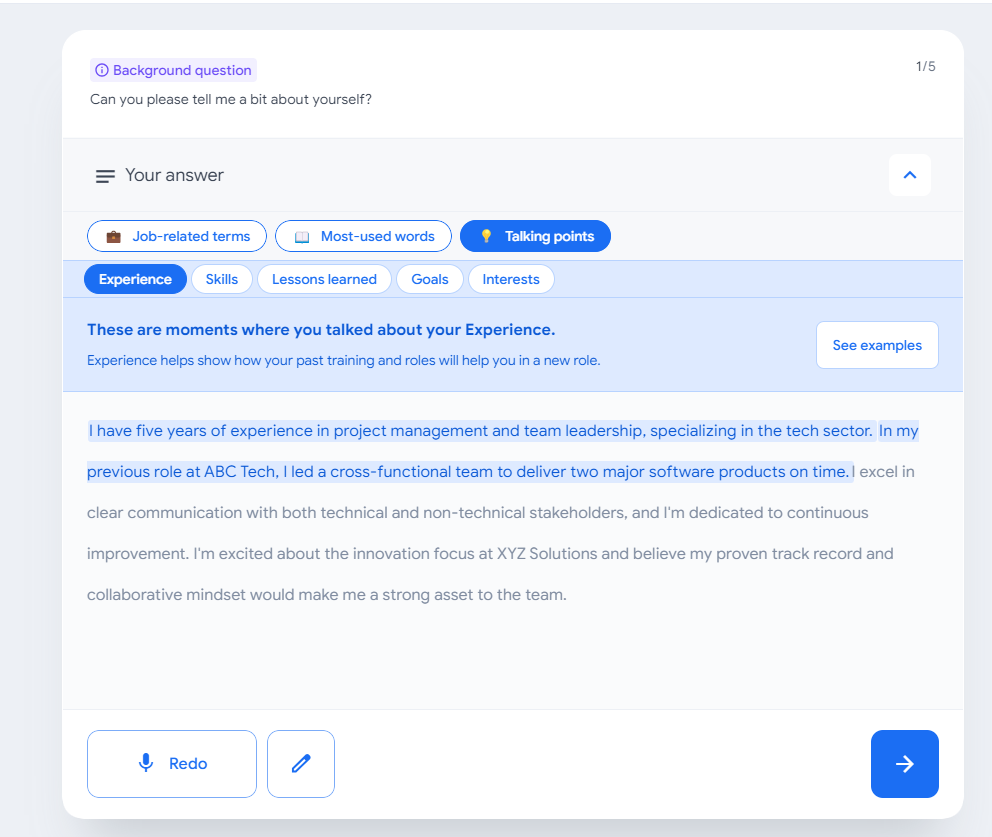Image resolution: width=992 pixels, height=837 pixels.
Task: Click Redo to re-record answer
Action: point(171,764)
